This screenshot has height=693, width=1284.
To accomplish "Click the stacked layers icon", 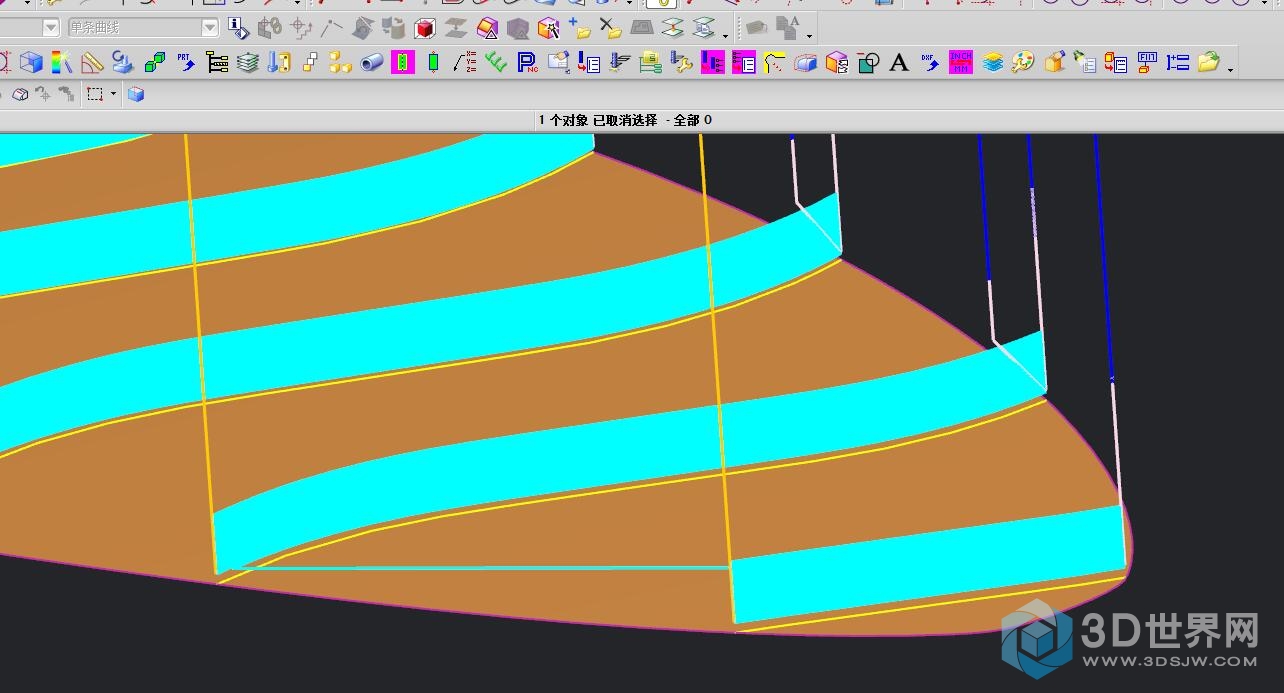I will [248, 63].
